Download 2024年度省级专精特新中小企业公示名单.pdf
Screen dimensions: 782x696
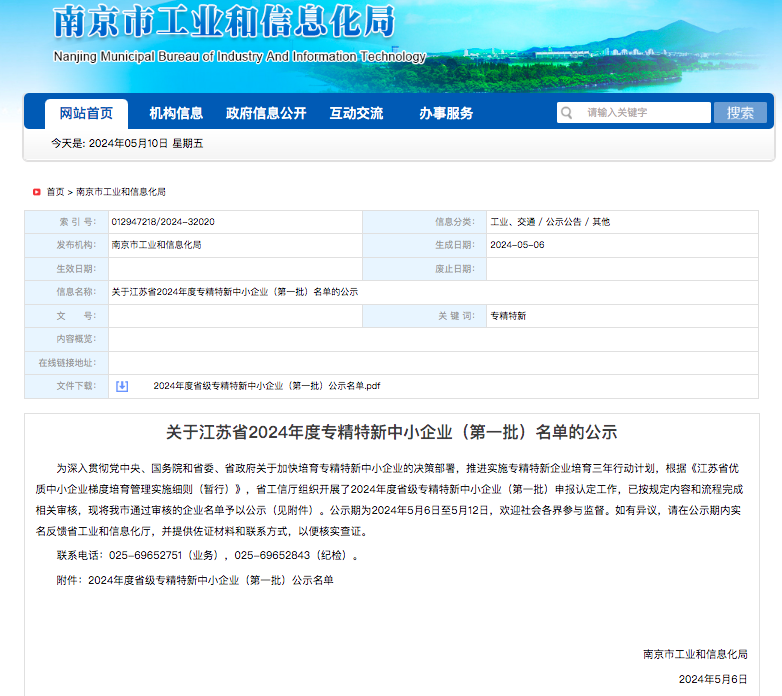(x=266, y=386)
